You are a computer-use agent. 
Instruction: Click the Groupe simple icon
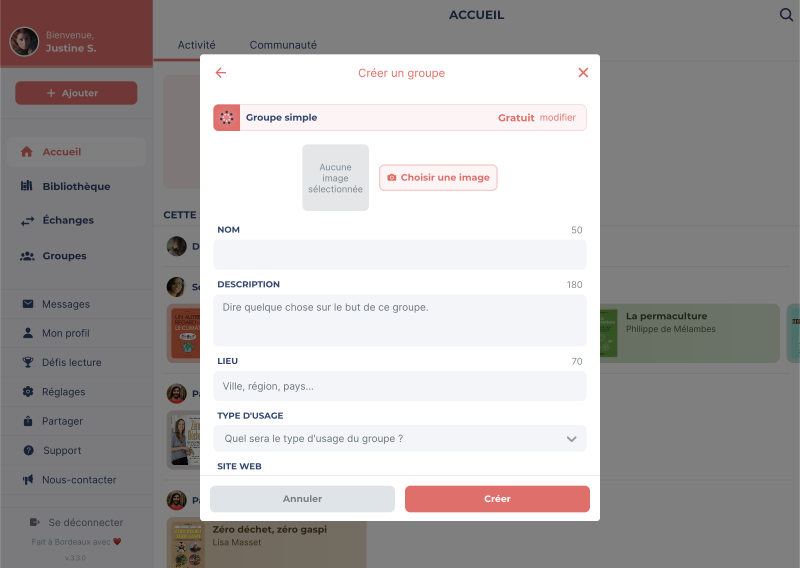227,118
